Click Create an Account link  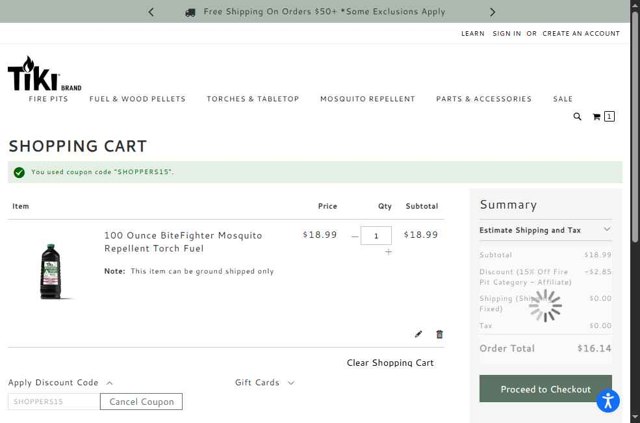click(581, 33)
